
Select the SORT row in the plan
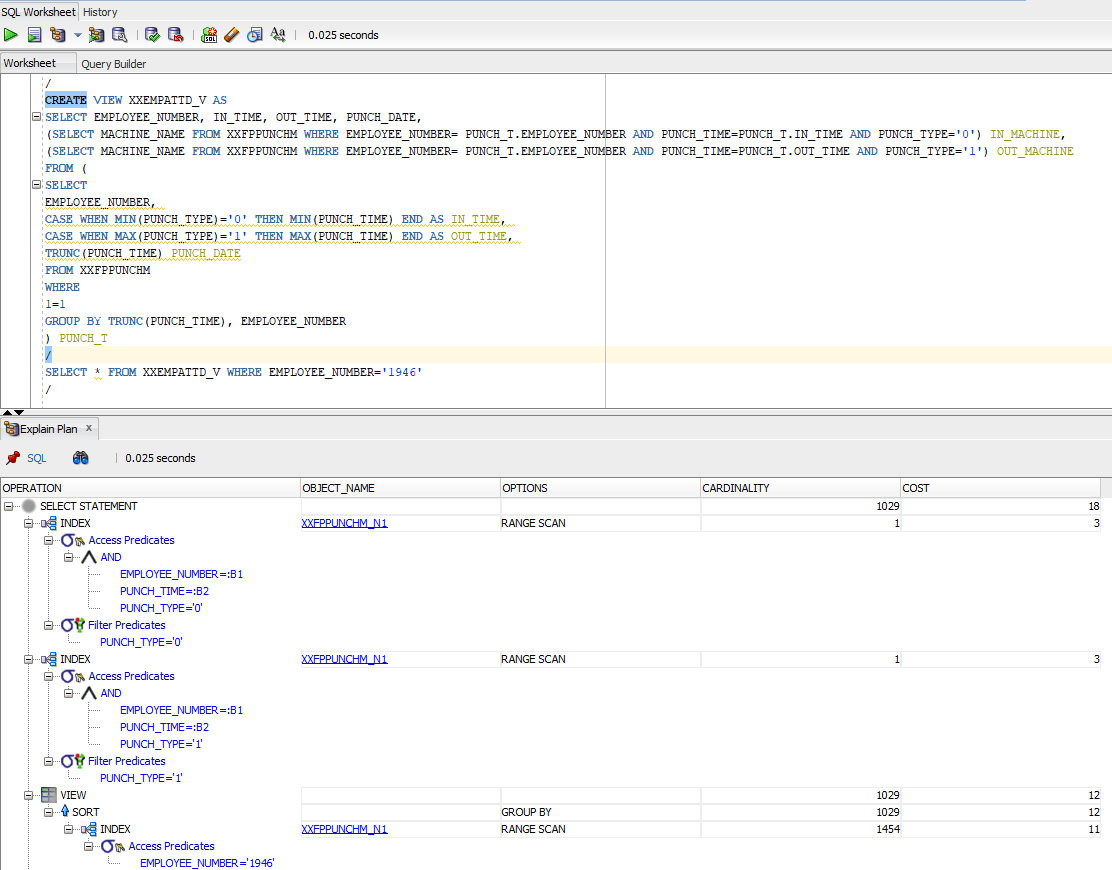[x=86, y=813]
